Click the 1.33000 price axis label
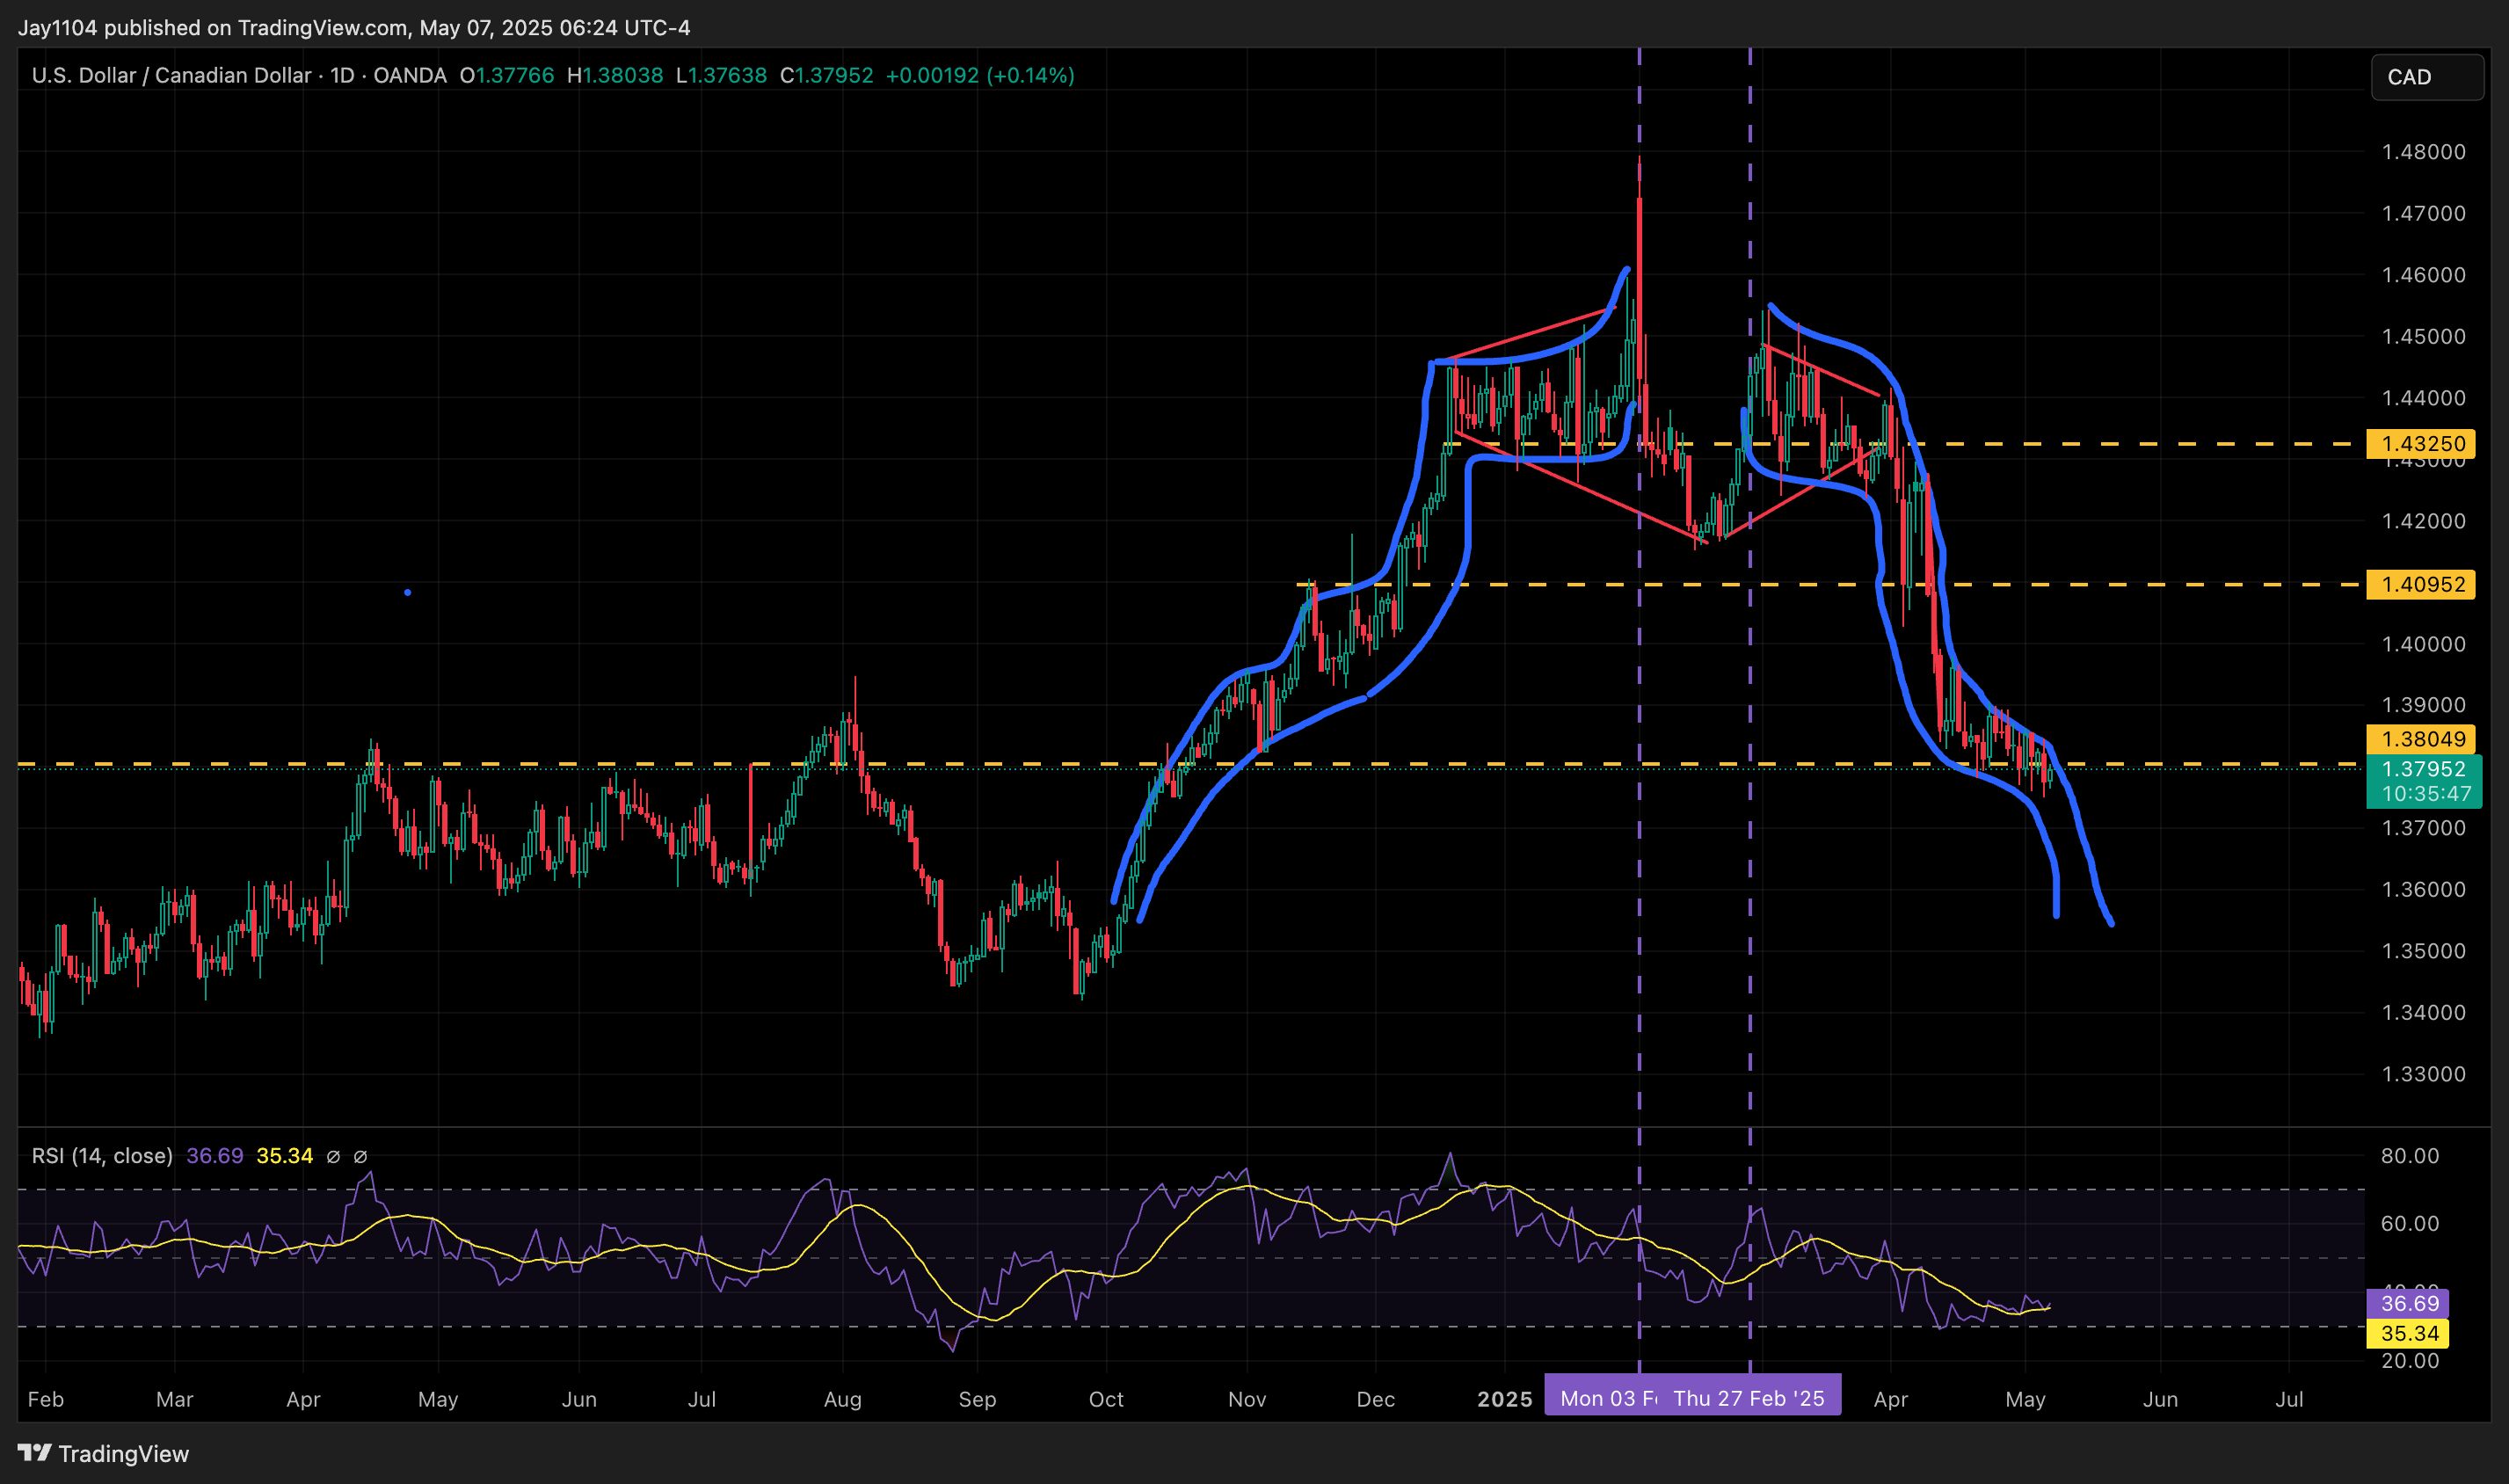Image resolution: width=2509 pixels, height=1484 pixels. [2423, 1074]
